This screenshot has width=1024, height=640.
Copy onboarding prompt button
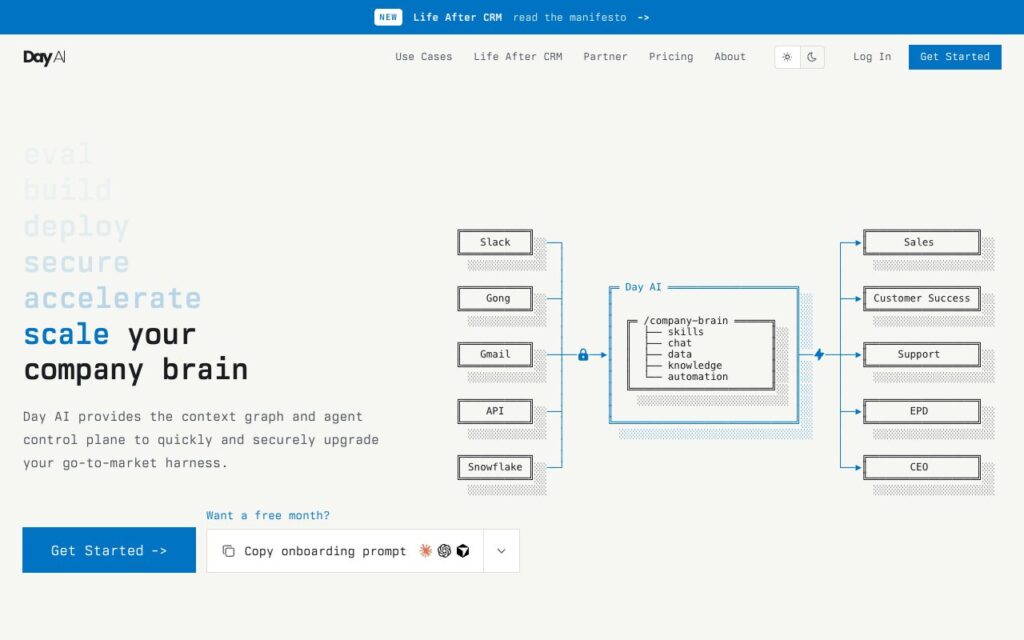345,551
